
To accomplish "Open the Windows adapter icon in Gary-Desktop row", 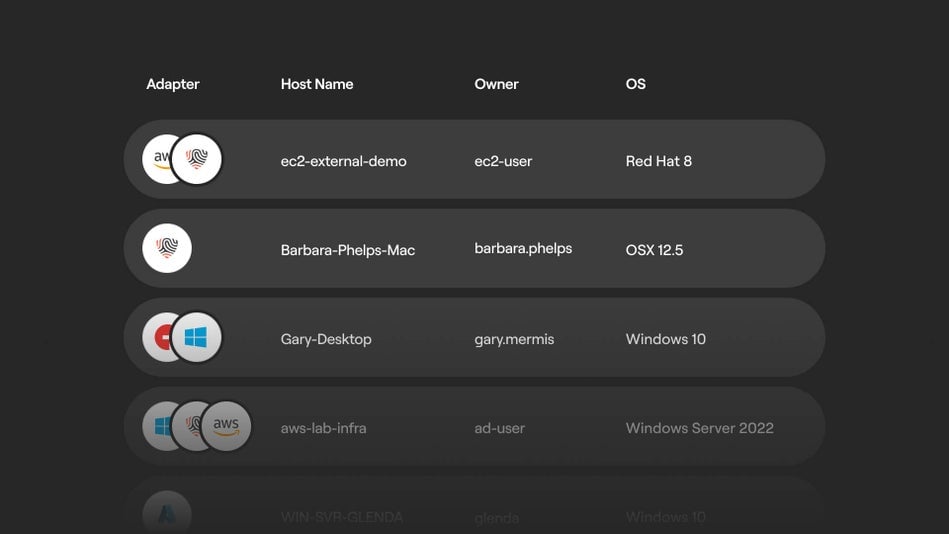I will [197, 338].
